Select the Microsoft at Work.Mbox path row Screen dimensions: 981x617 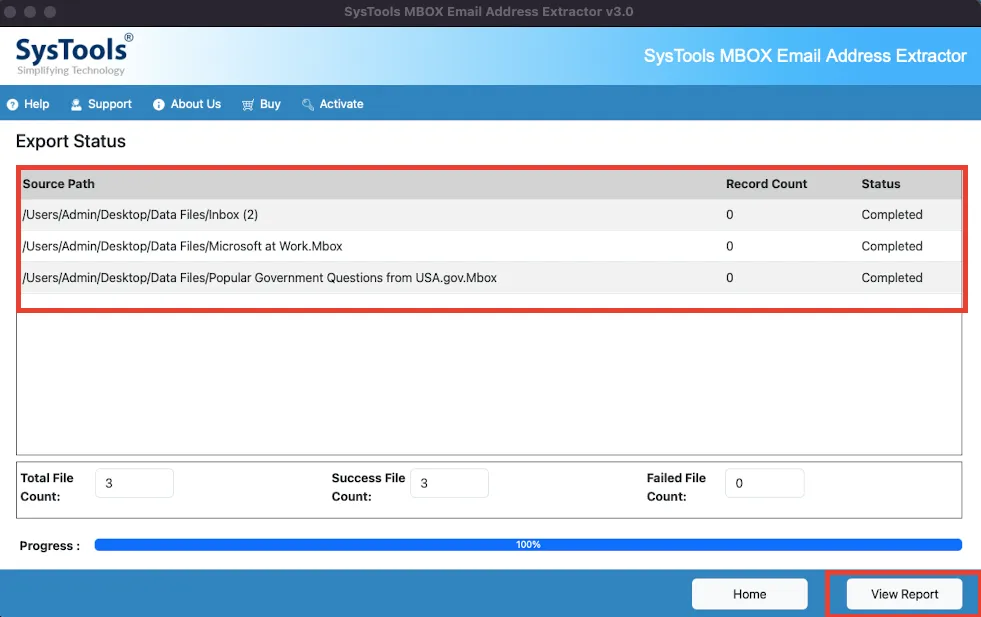(x=491, y=246)
